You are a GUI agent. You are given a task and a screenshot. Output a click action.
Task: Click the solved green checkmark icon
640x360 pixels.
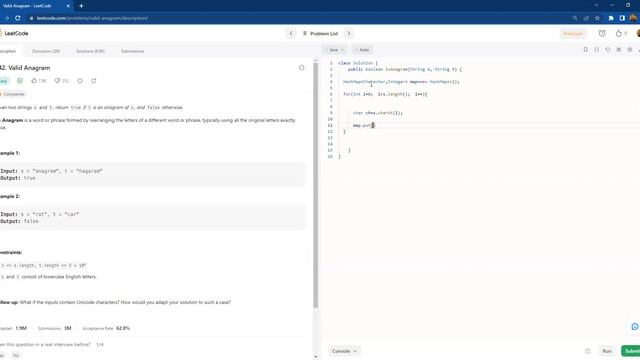pyautogui.click(x=20, y=81)
